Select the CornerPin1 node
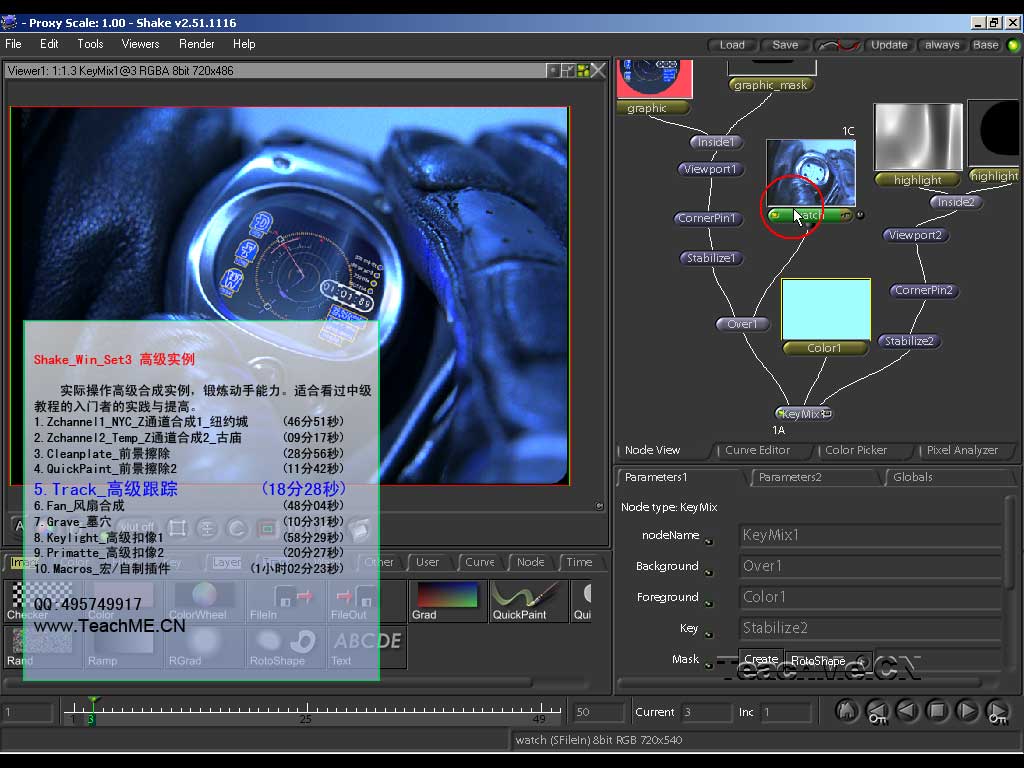1024x768 pixels. [x=707, y=218]
